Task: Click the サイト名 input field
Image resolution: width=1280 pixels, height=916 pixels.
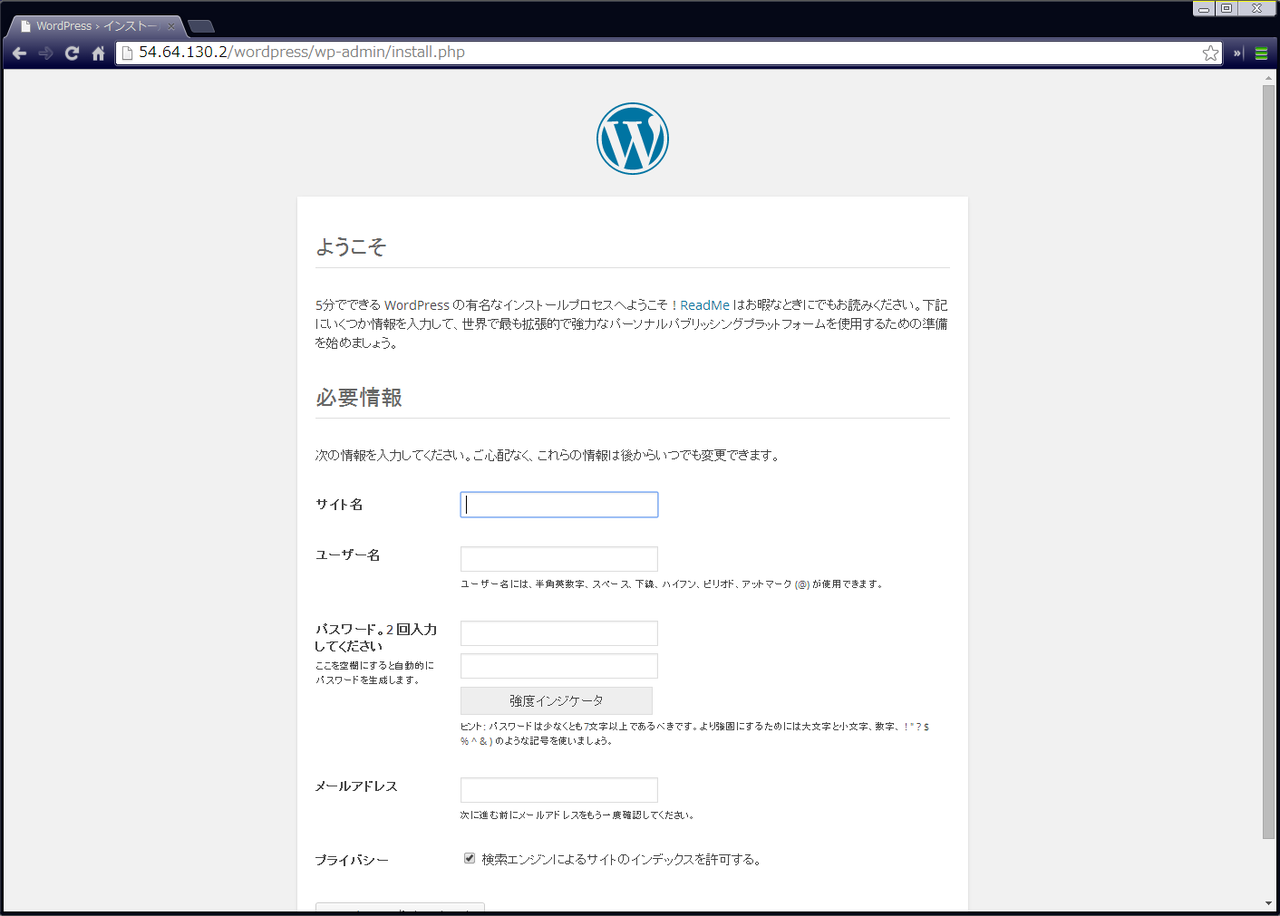Action: click(559, 505)
